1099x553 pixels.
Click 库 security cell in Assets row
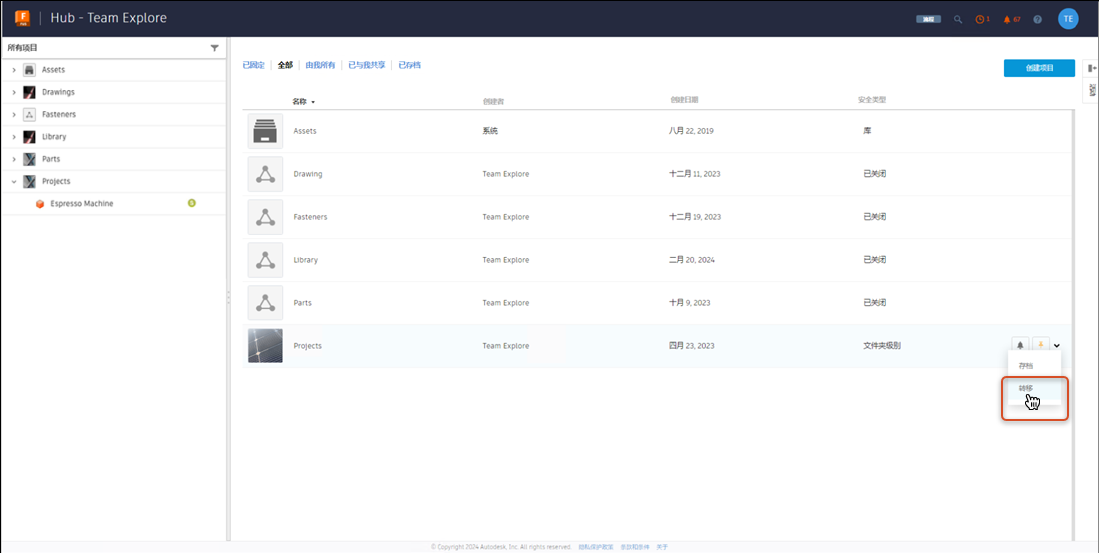pyautogui.click(x=868, y=131)
